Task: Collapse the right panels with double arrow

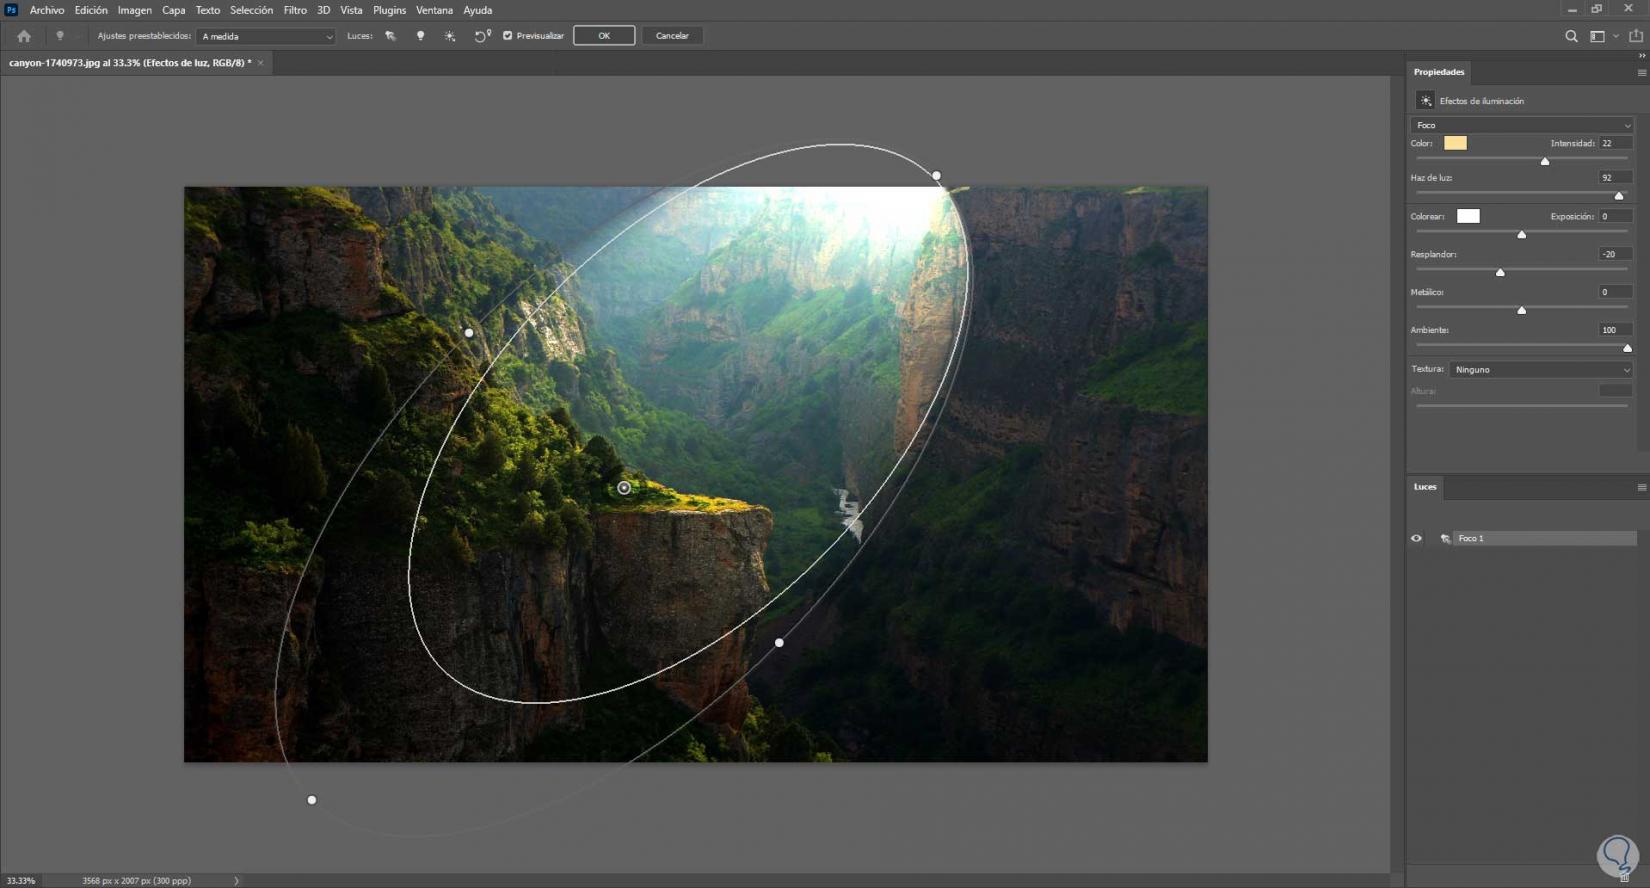Action: (1642, 56)
